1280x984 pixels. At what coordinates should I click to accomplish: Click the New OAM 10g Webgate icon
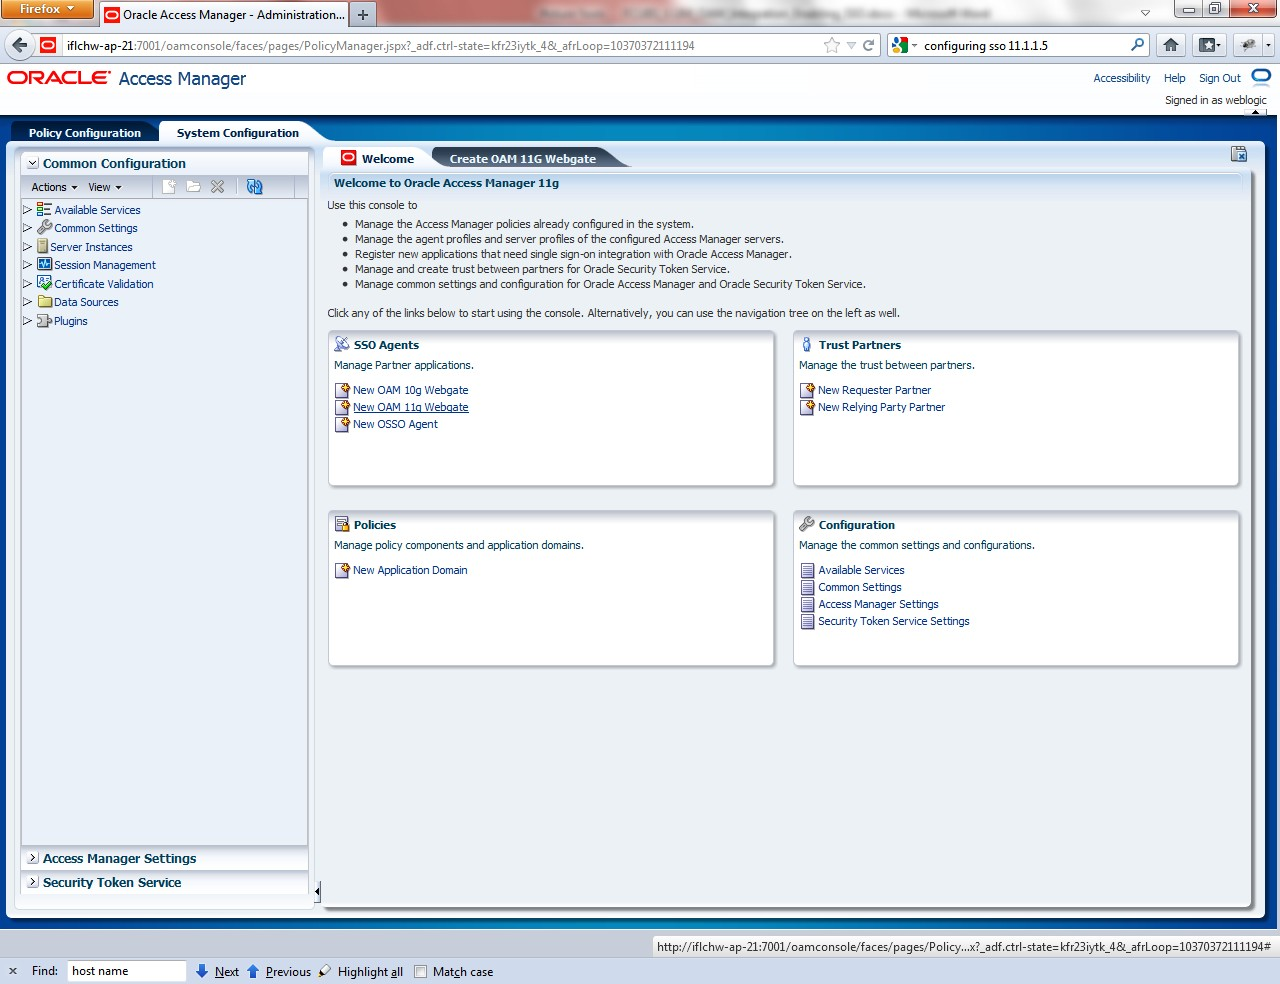click(342, 390)
